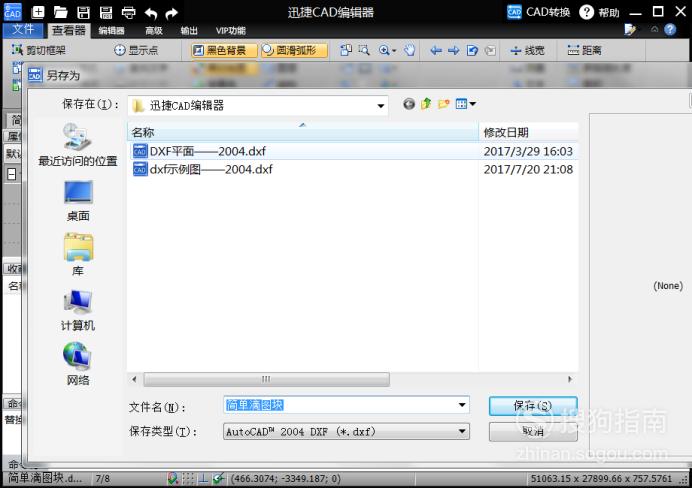Sort by 修改日期 column header
The width and height of the screenshot is (692, 488).
click(528, 132)
